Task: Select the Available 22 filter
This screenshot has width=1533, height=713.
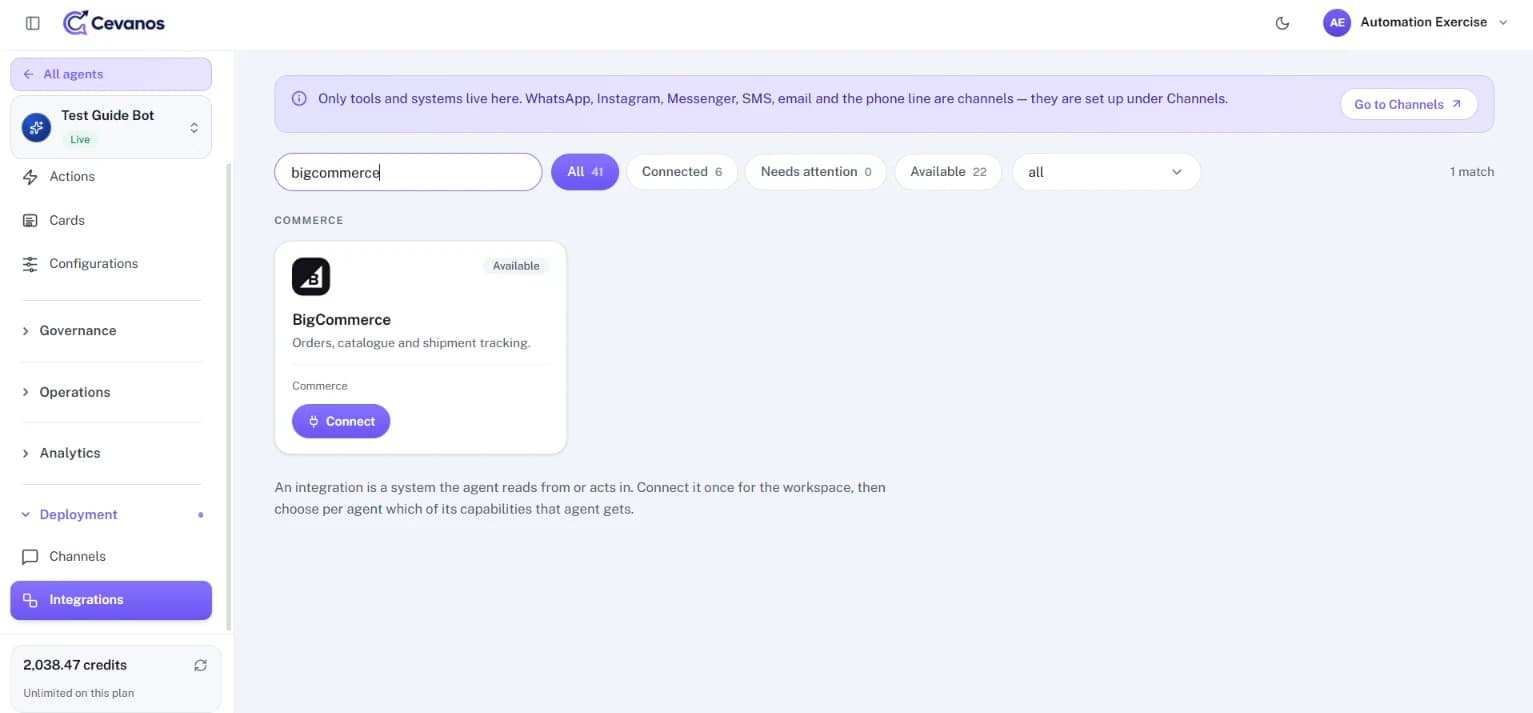Action: pos(948,172)
